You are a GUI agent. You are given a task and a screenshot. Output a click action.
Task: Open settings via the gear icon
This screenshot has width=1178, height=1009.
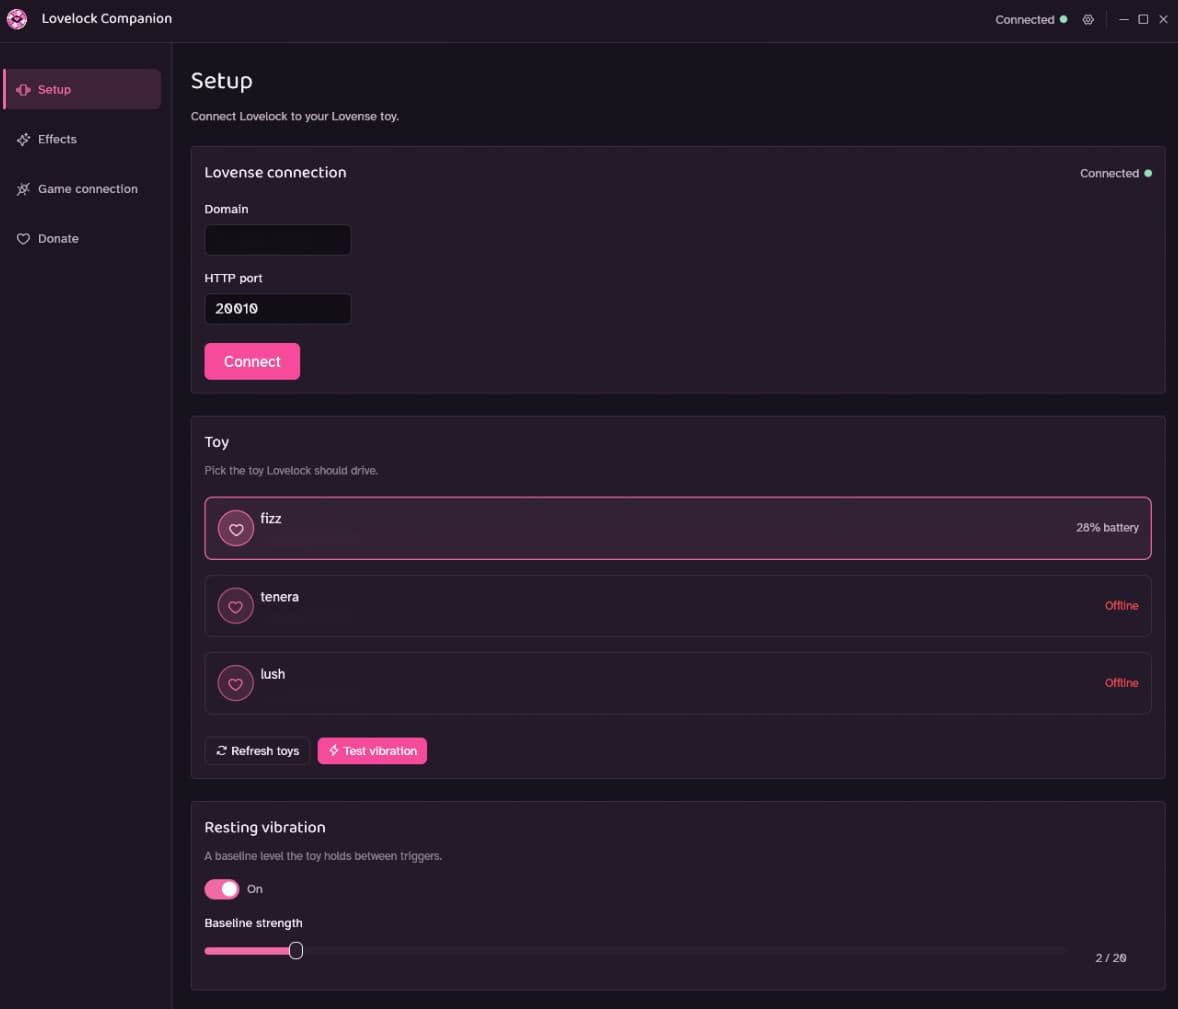click(1088, 20)
